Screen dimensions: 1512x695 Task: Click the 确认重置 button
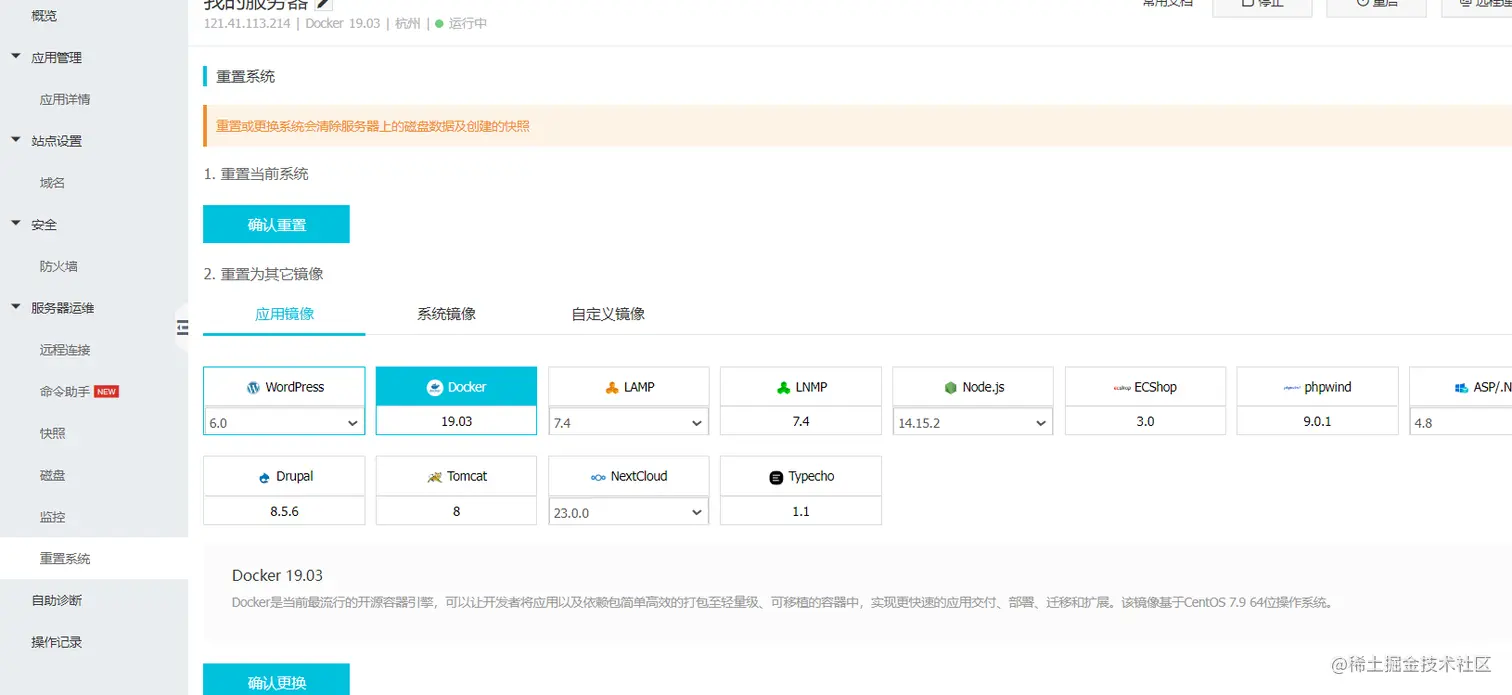[276, 224]
